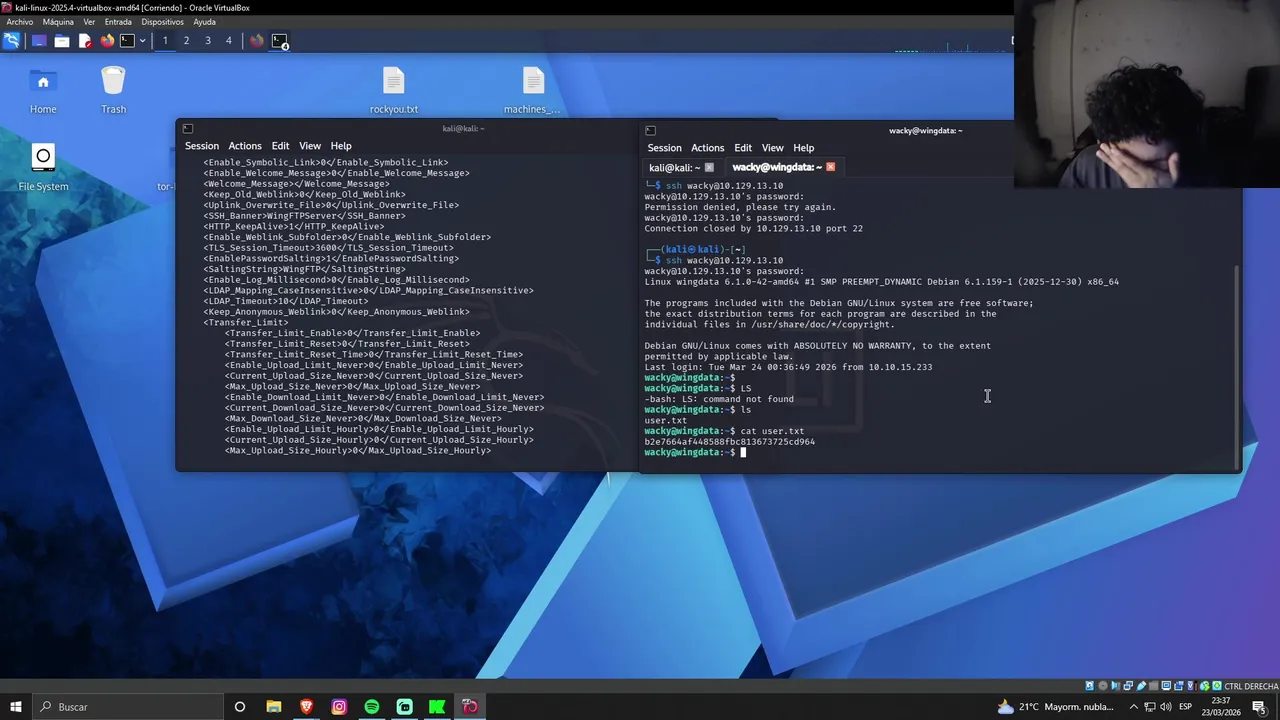
Task: Open Máquina menu in VirtualBox
Action: point(58,22)
